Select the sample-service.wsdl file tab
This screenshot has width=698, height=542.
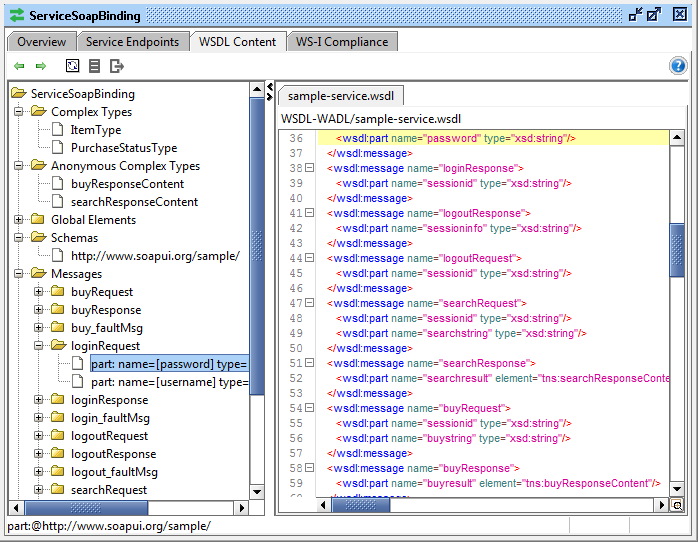[340, 96]
